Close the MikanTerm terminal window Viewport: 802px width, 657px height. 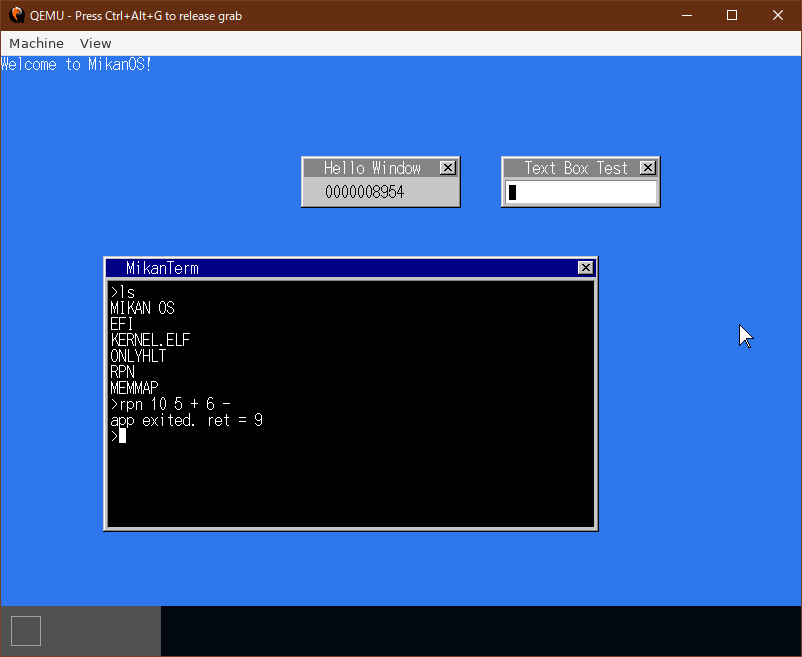(585, 267)
